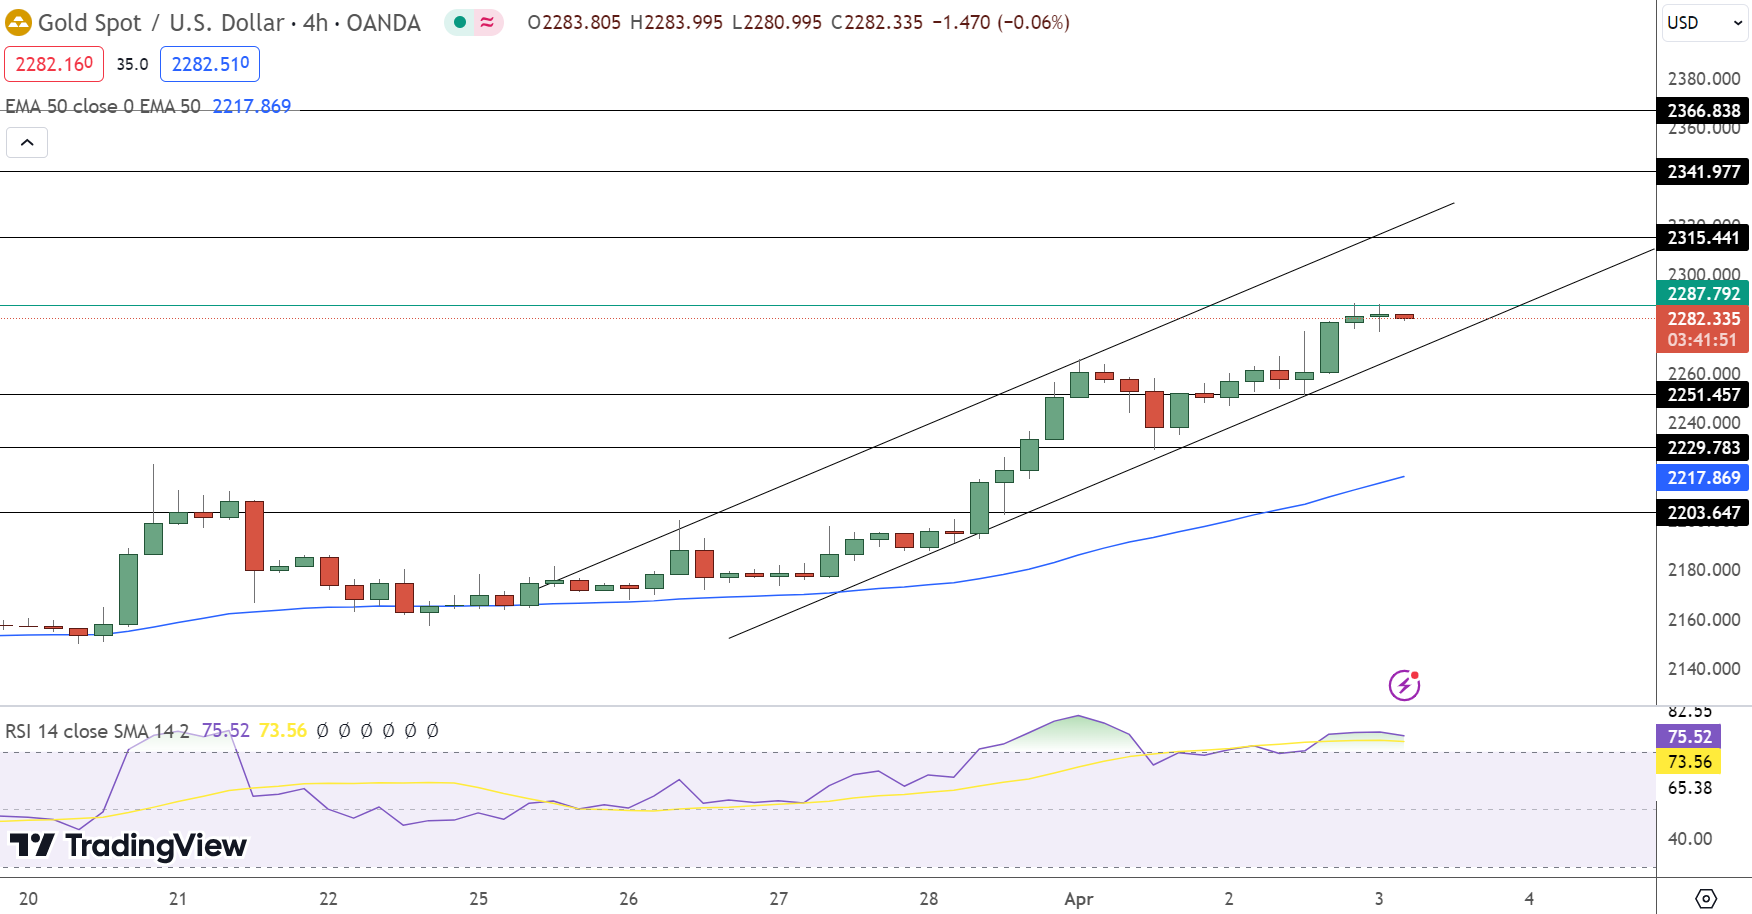This screenshot has height=914, width=1752.
Task: Click the 21 date on time axis
Action: pyautogui.click(x=178, y=899)
